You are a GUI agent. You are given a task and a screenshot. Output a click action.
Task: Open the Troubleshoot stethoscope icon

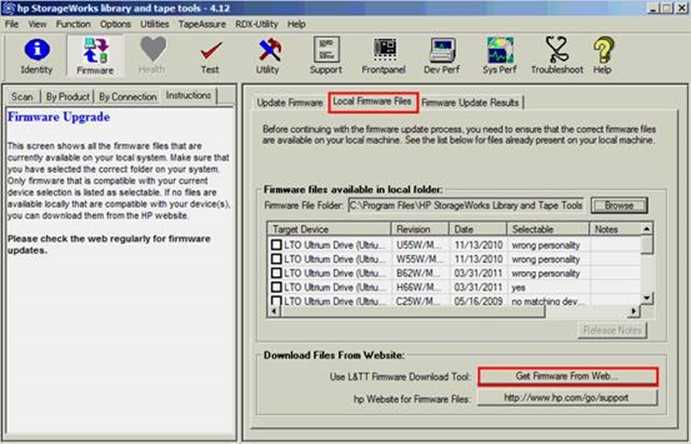557,56
